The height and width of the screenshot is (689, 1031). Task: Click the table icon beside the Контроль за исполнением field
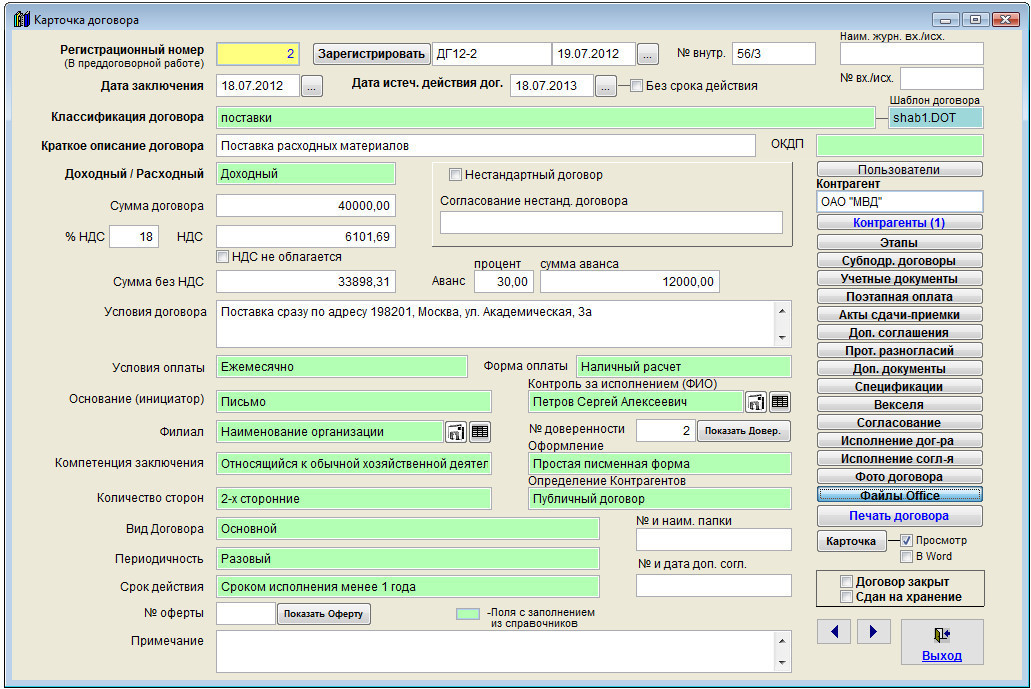coord(780,402)
